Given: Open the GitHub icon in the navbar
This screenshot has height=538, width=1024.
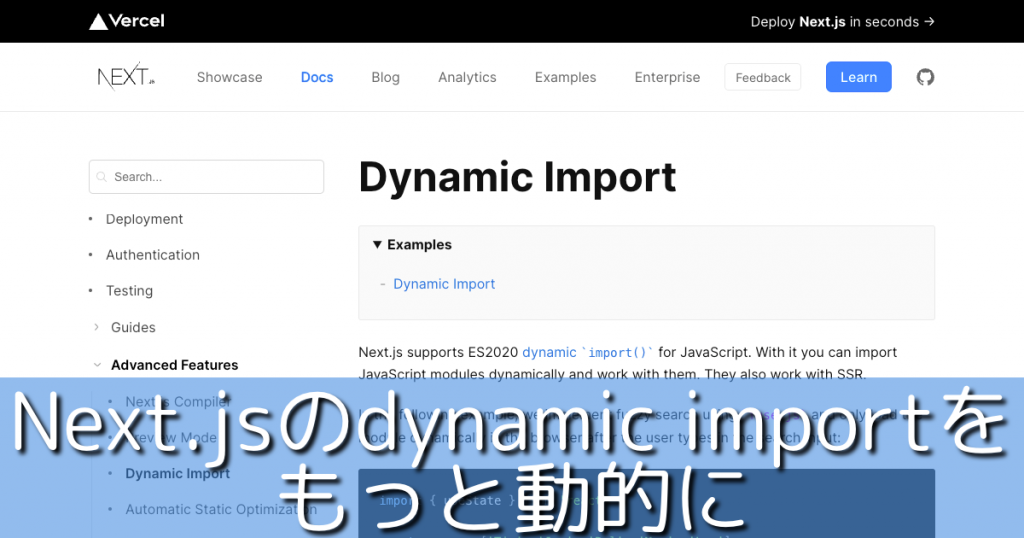Looking at the screenshot, I should [x=925, y=77].
